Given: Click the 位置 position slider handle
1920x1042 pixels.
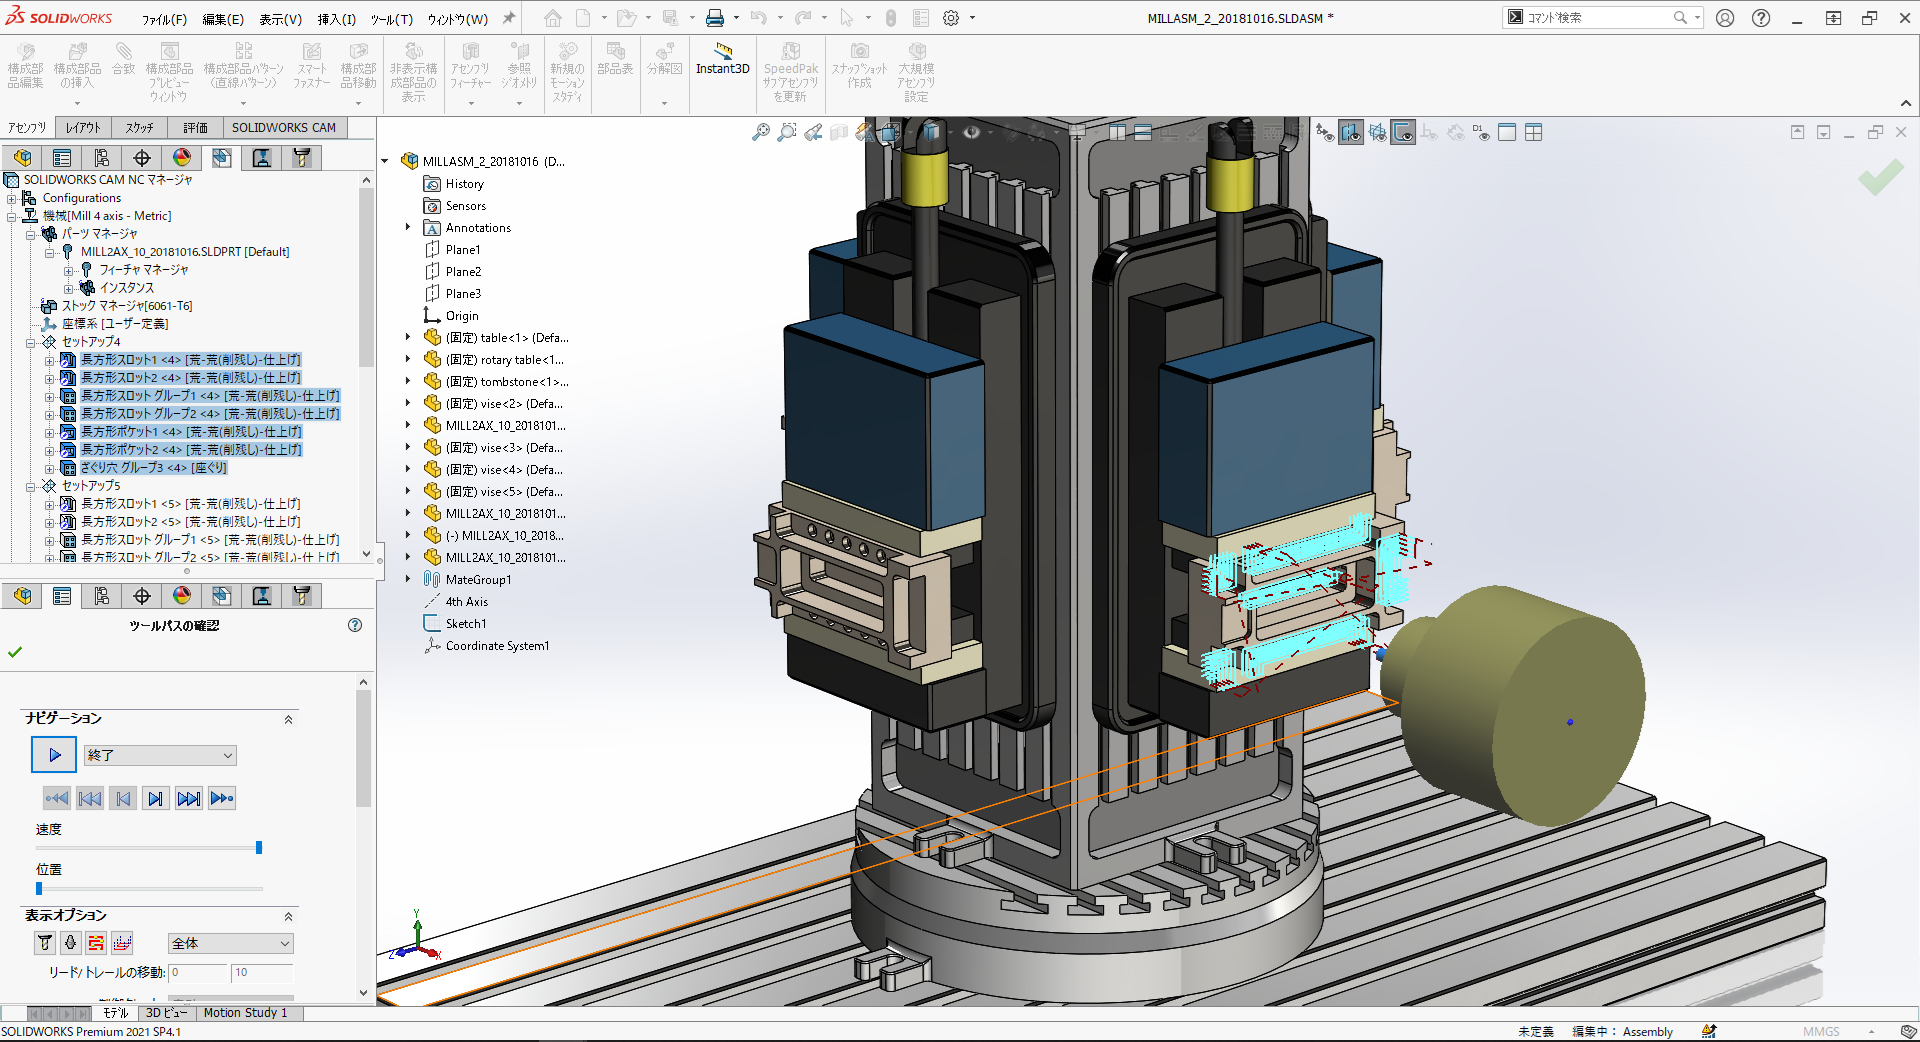Looking at the screenshot, I should (39, 888).
